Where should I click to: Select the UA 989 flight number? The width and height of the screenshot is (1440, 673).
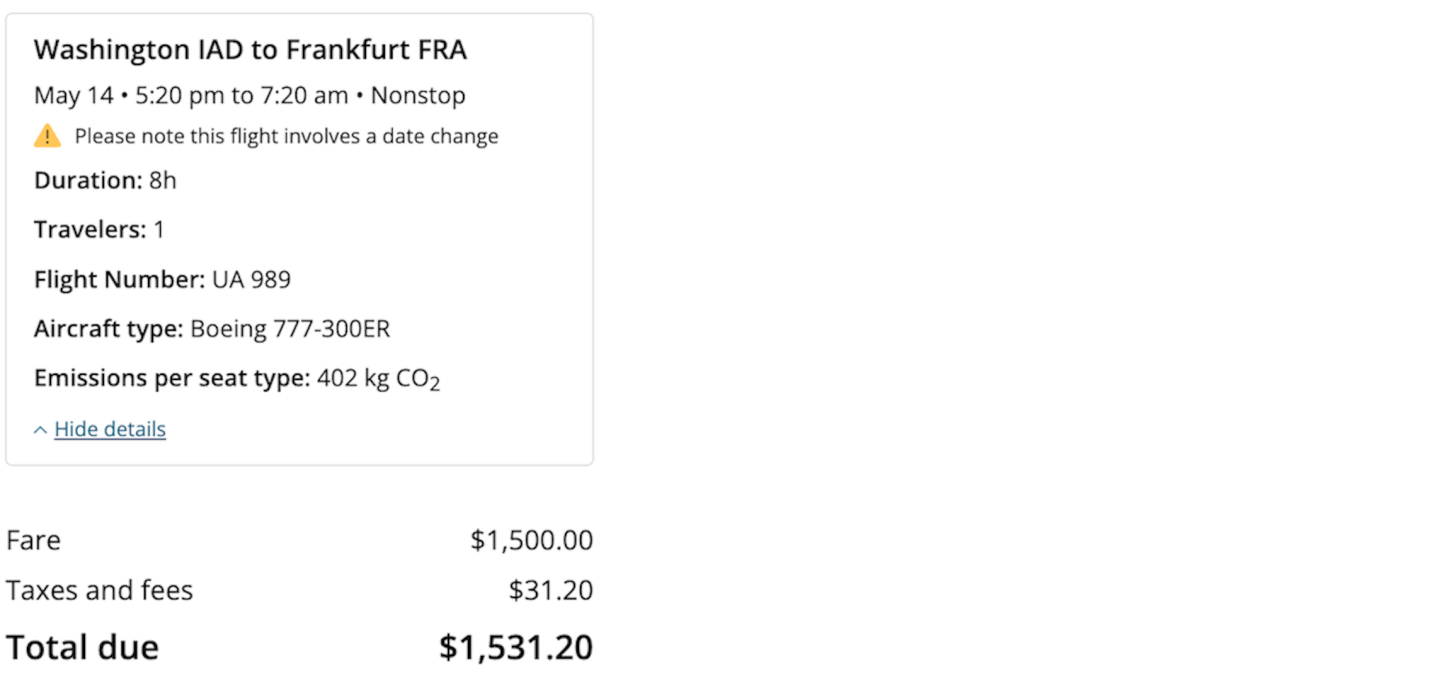pyautogui.click(x=251, y=279)
